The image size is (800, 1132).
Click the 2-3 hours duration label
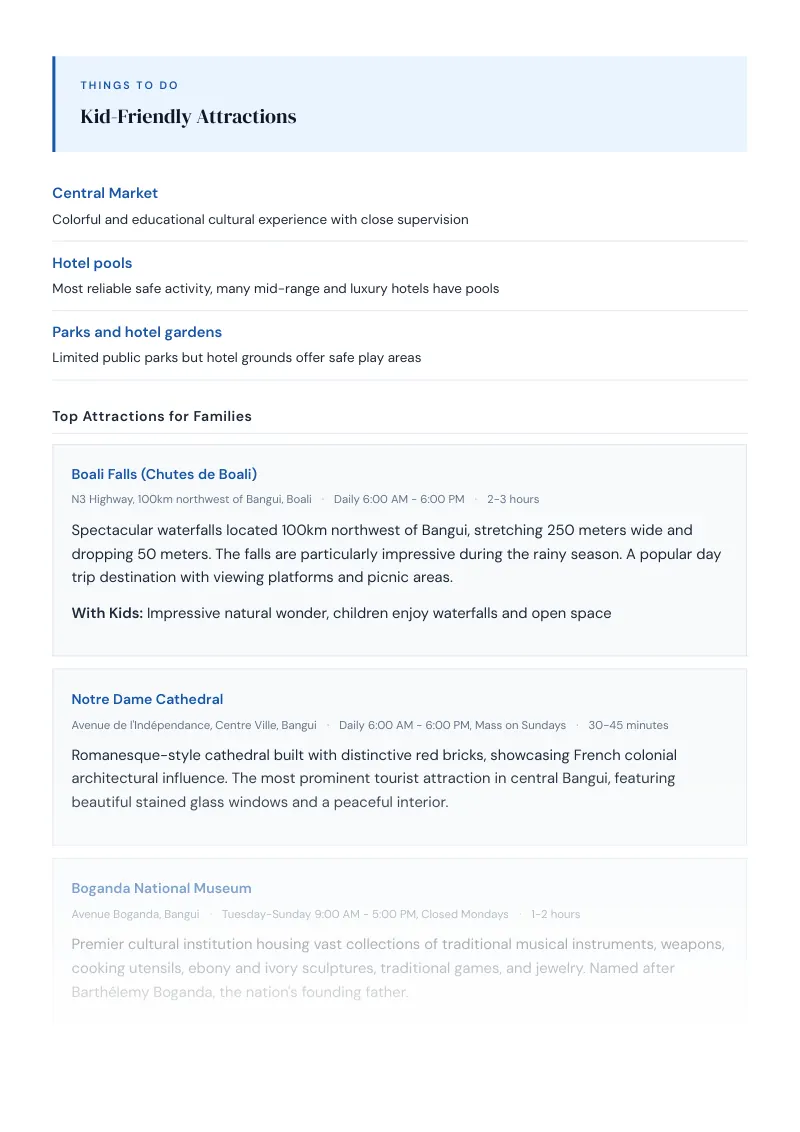(x=513, y=499)
